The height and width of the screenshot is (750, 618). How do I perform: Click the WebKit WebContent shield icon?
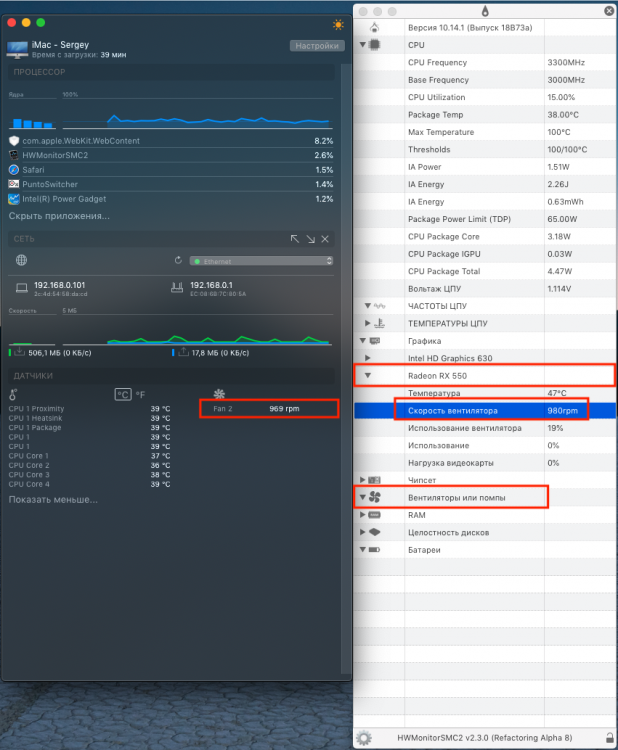14,141
